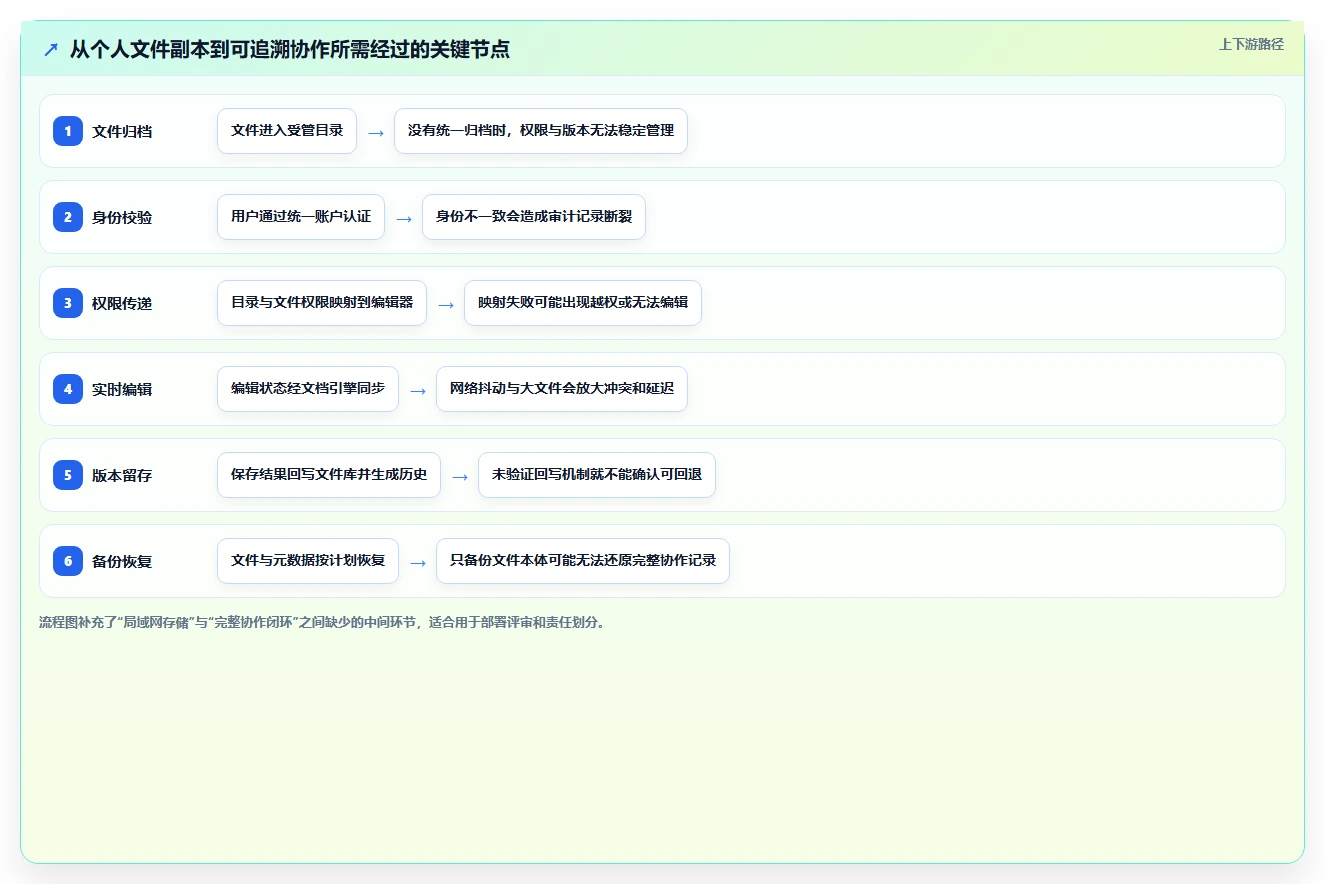1325x884 pixels.
Task: Select step badge number 3
Action: coord(68,303)
